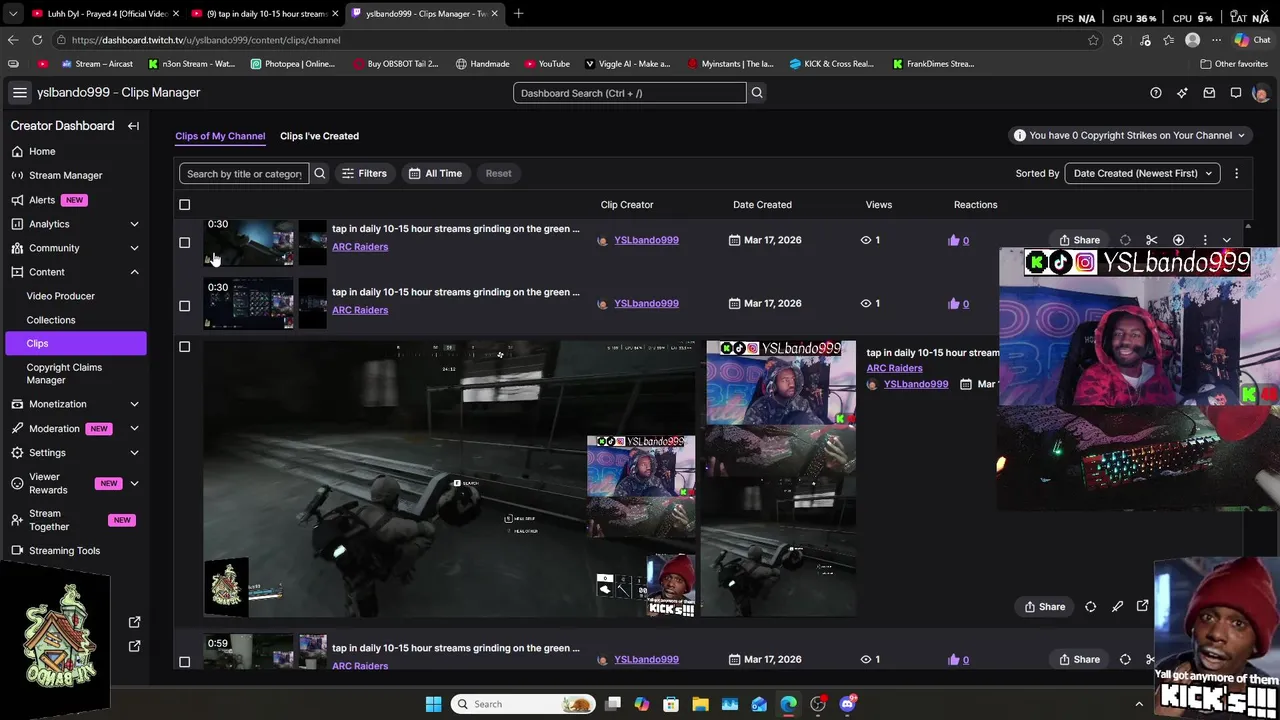Run the clip search magnifier beside title field

tap(320, 173)
